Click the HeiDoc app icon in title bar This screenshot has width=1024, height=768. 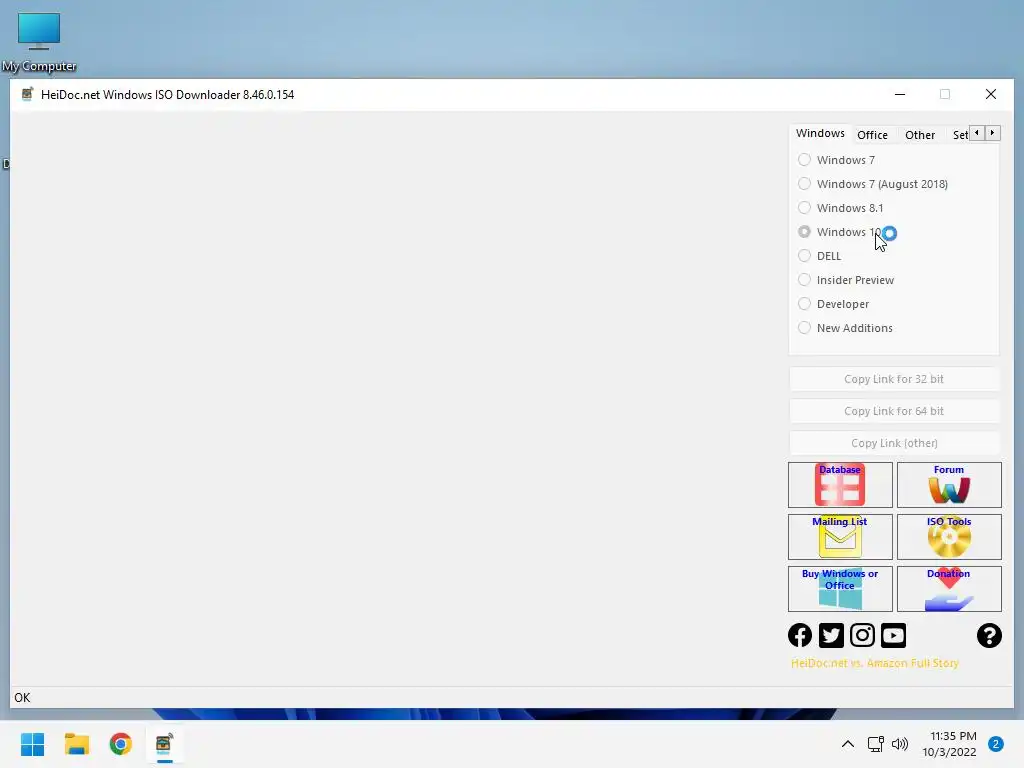(27, 95)
